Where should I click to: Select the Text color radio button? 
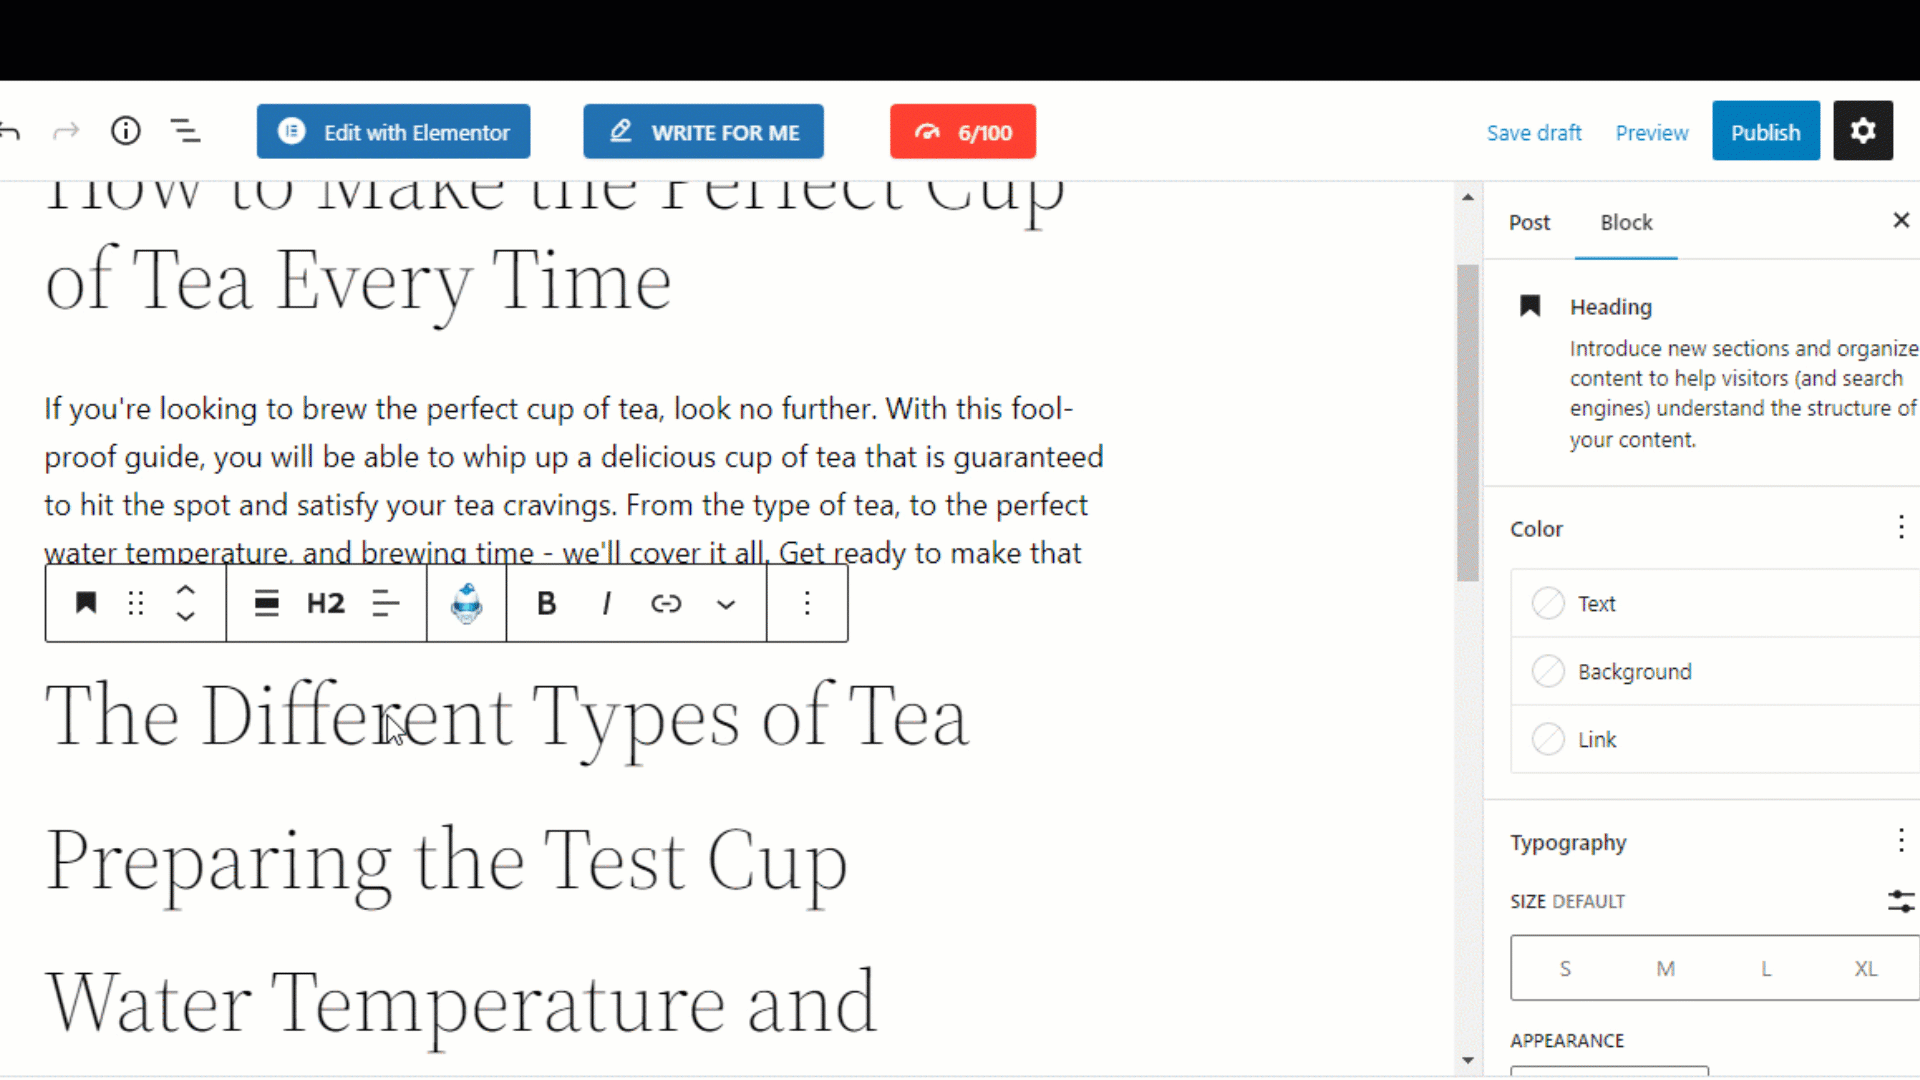[1547, 603]
